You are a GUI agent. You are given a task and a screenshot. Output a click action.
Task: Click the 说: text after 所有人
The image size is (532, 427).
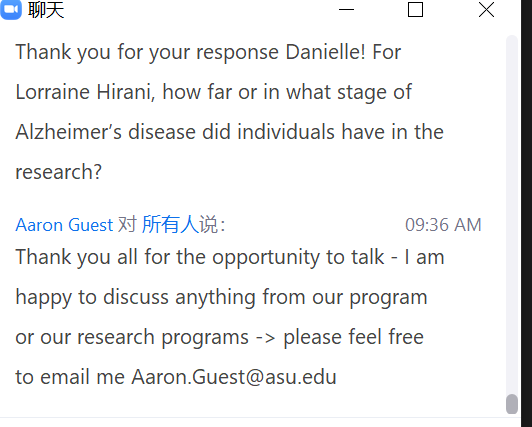212,225
